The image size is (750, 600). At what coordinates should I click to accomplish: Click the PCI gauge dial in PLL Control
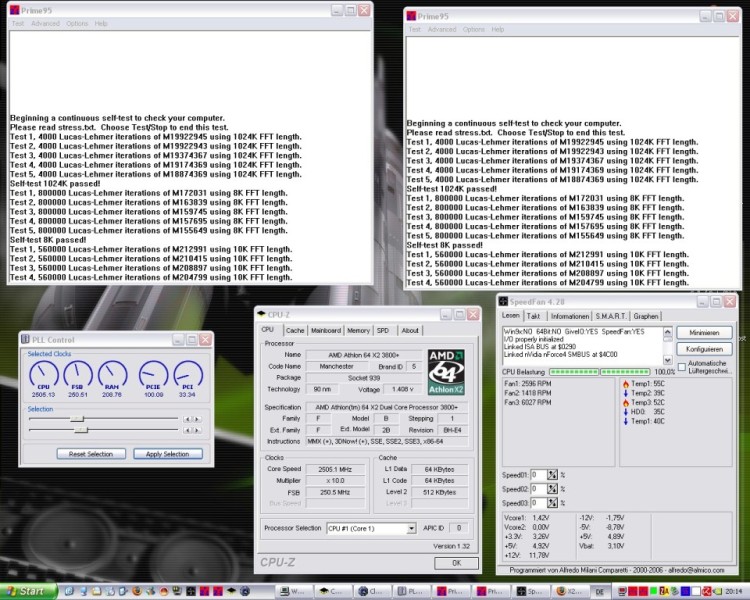click(x=188, y=375)
